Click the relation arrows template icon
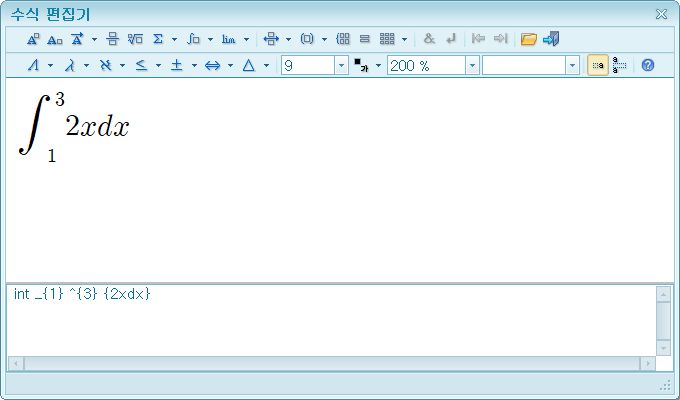Viewport: 680px width, 400px height. pyautogui.click(x=271, y=39)
